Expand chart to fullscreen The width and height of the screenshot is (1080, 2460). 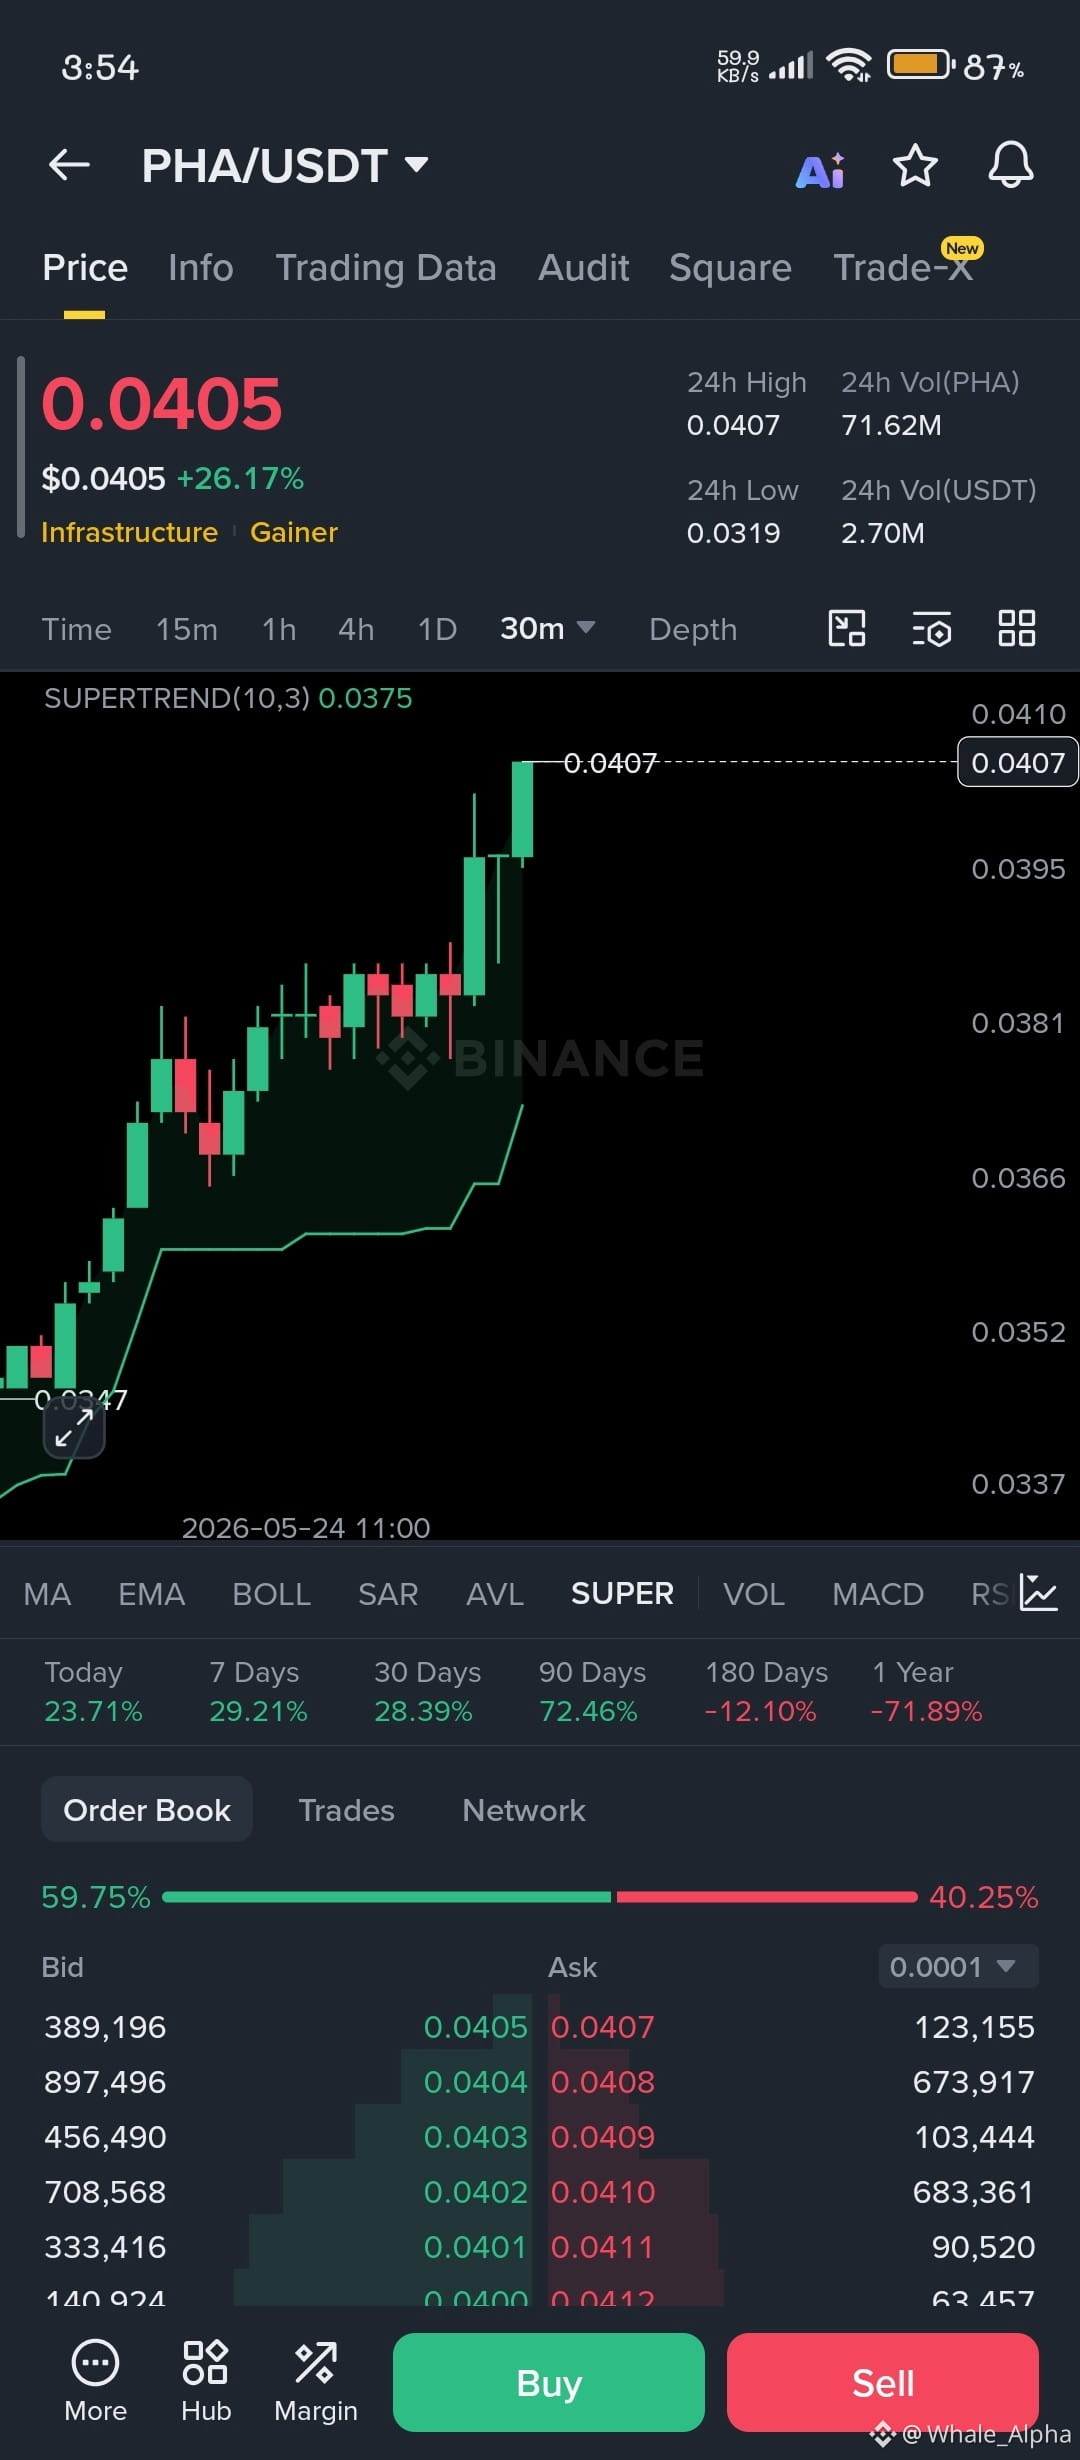pyautogui.click(x=74, y=1428)
